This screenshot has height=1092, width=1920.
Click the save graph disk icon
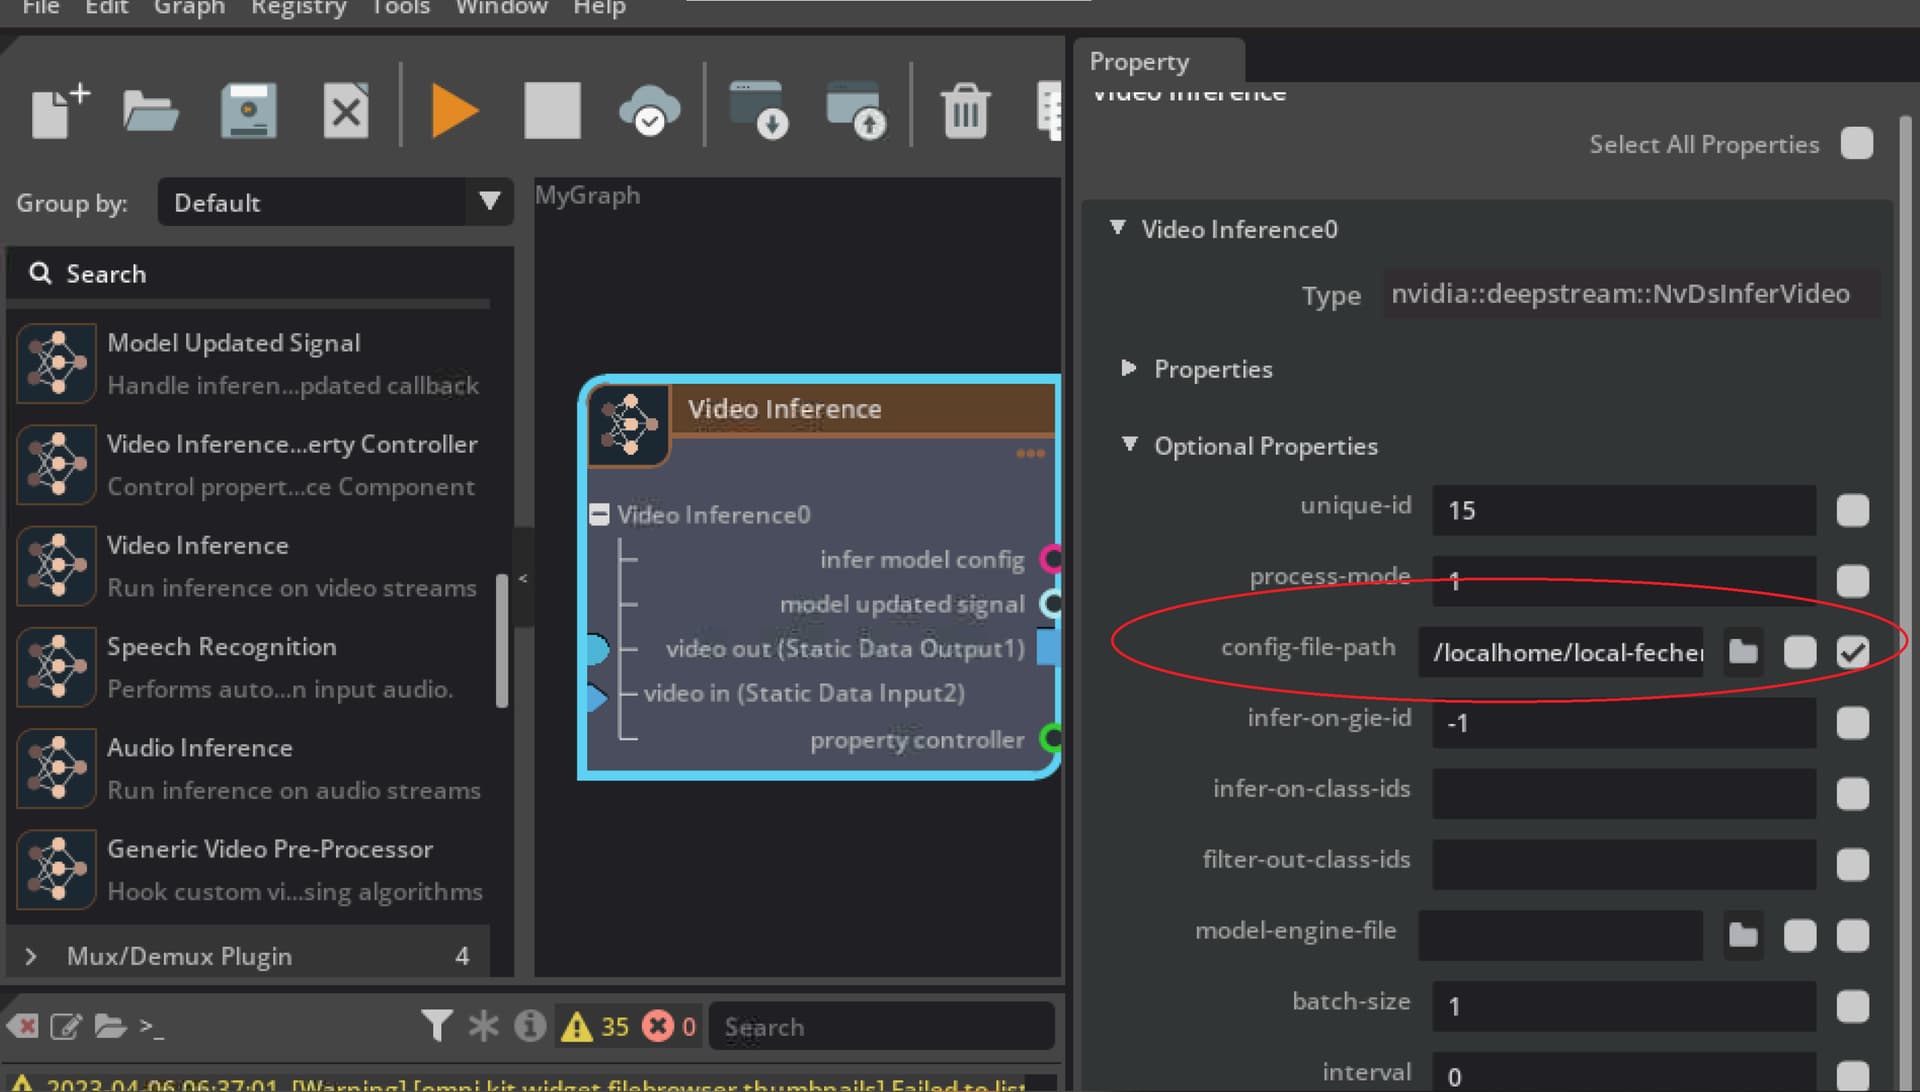click(248, 110)
